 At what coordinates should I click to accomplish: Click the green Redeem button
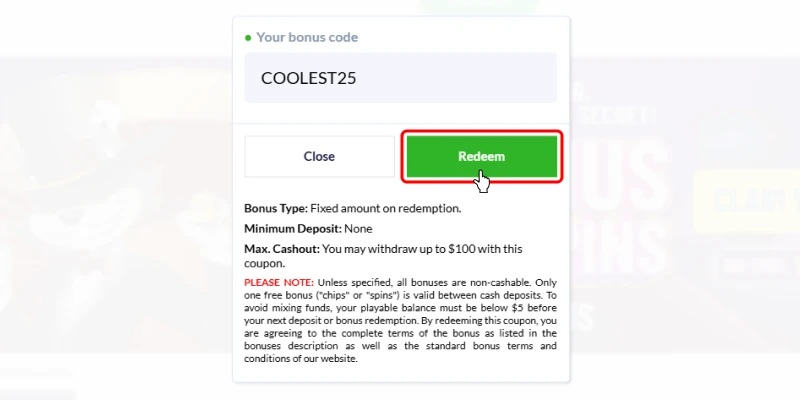click(482, 156)
